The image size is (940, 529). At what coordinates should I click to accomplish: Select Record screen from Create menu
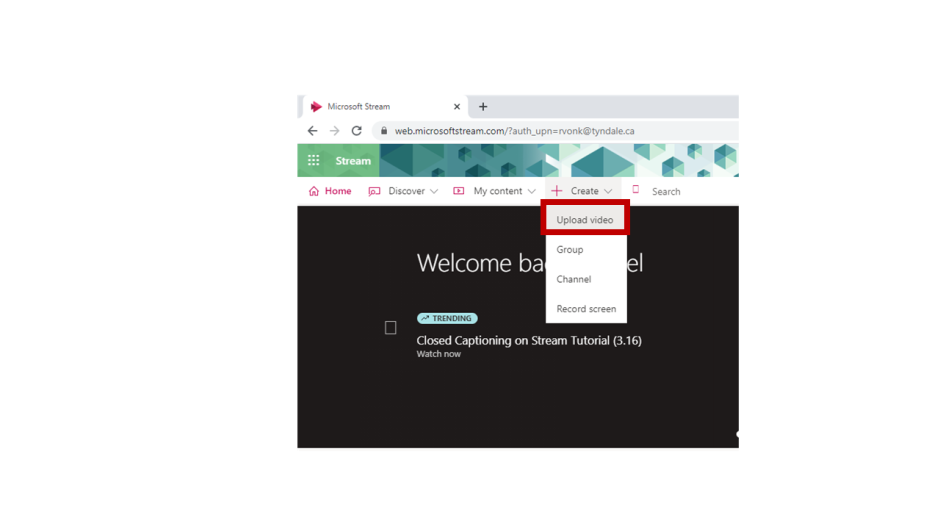[586, 309]
